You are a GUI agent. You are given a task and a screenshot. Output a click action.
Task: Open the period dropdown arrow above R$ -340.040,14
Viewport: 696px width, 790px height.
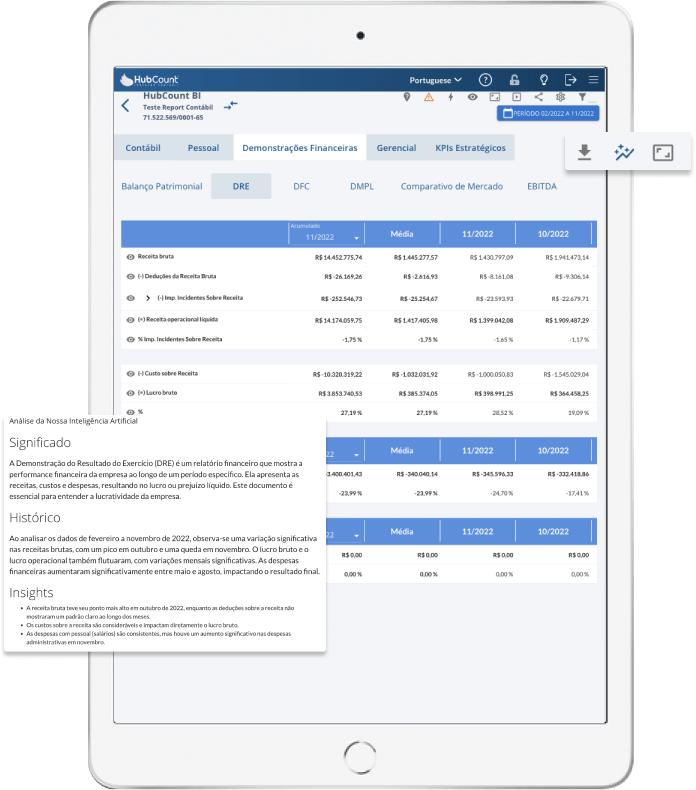point(356,455)
